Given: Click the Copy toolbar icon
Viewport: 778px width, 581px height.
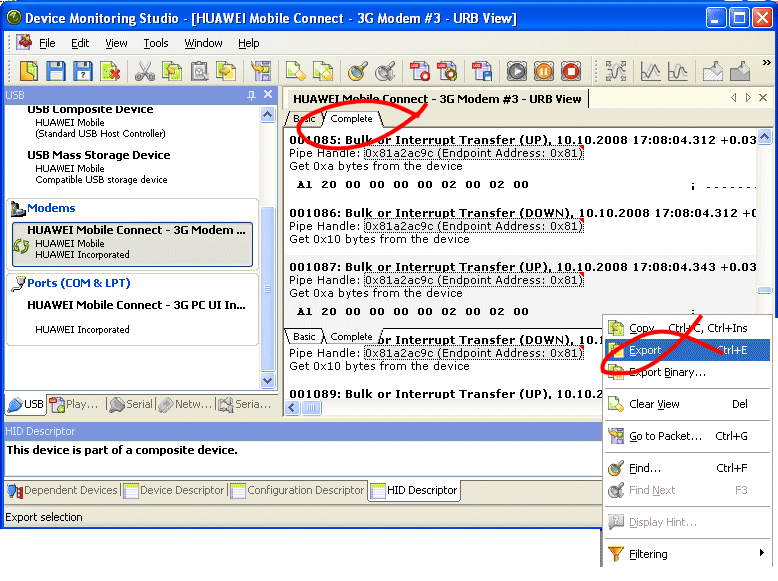Looking at the screenshot, I should (172, 71).
